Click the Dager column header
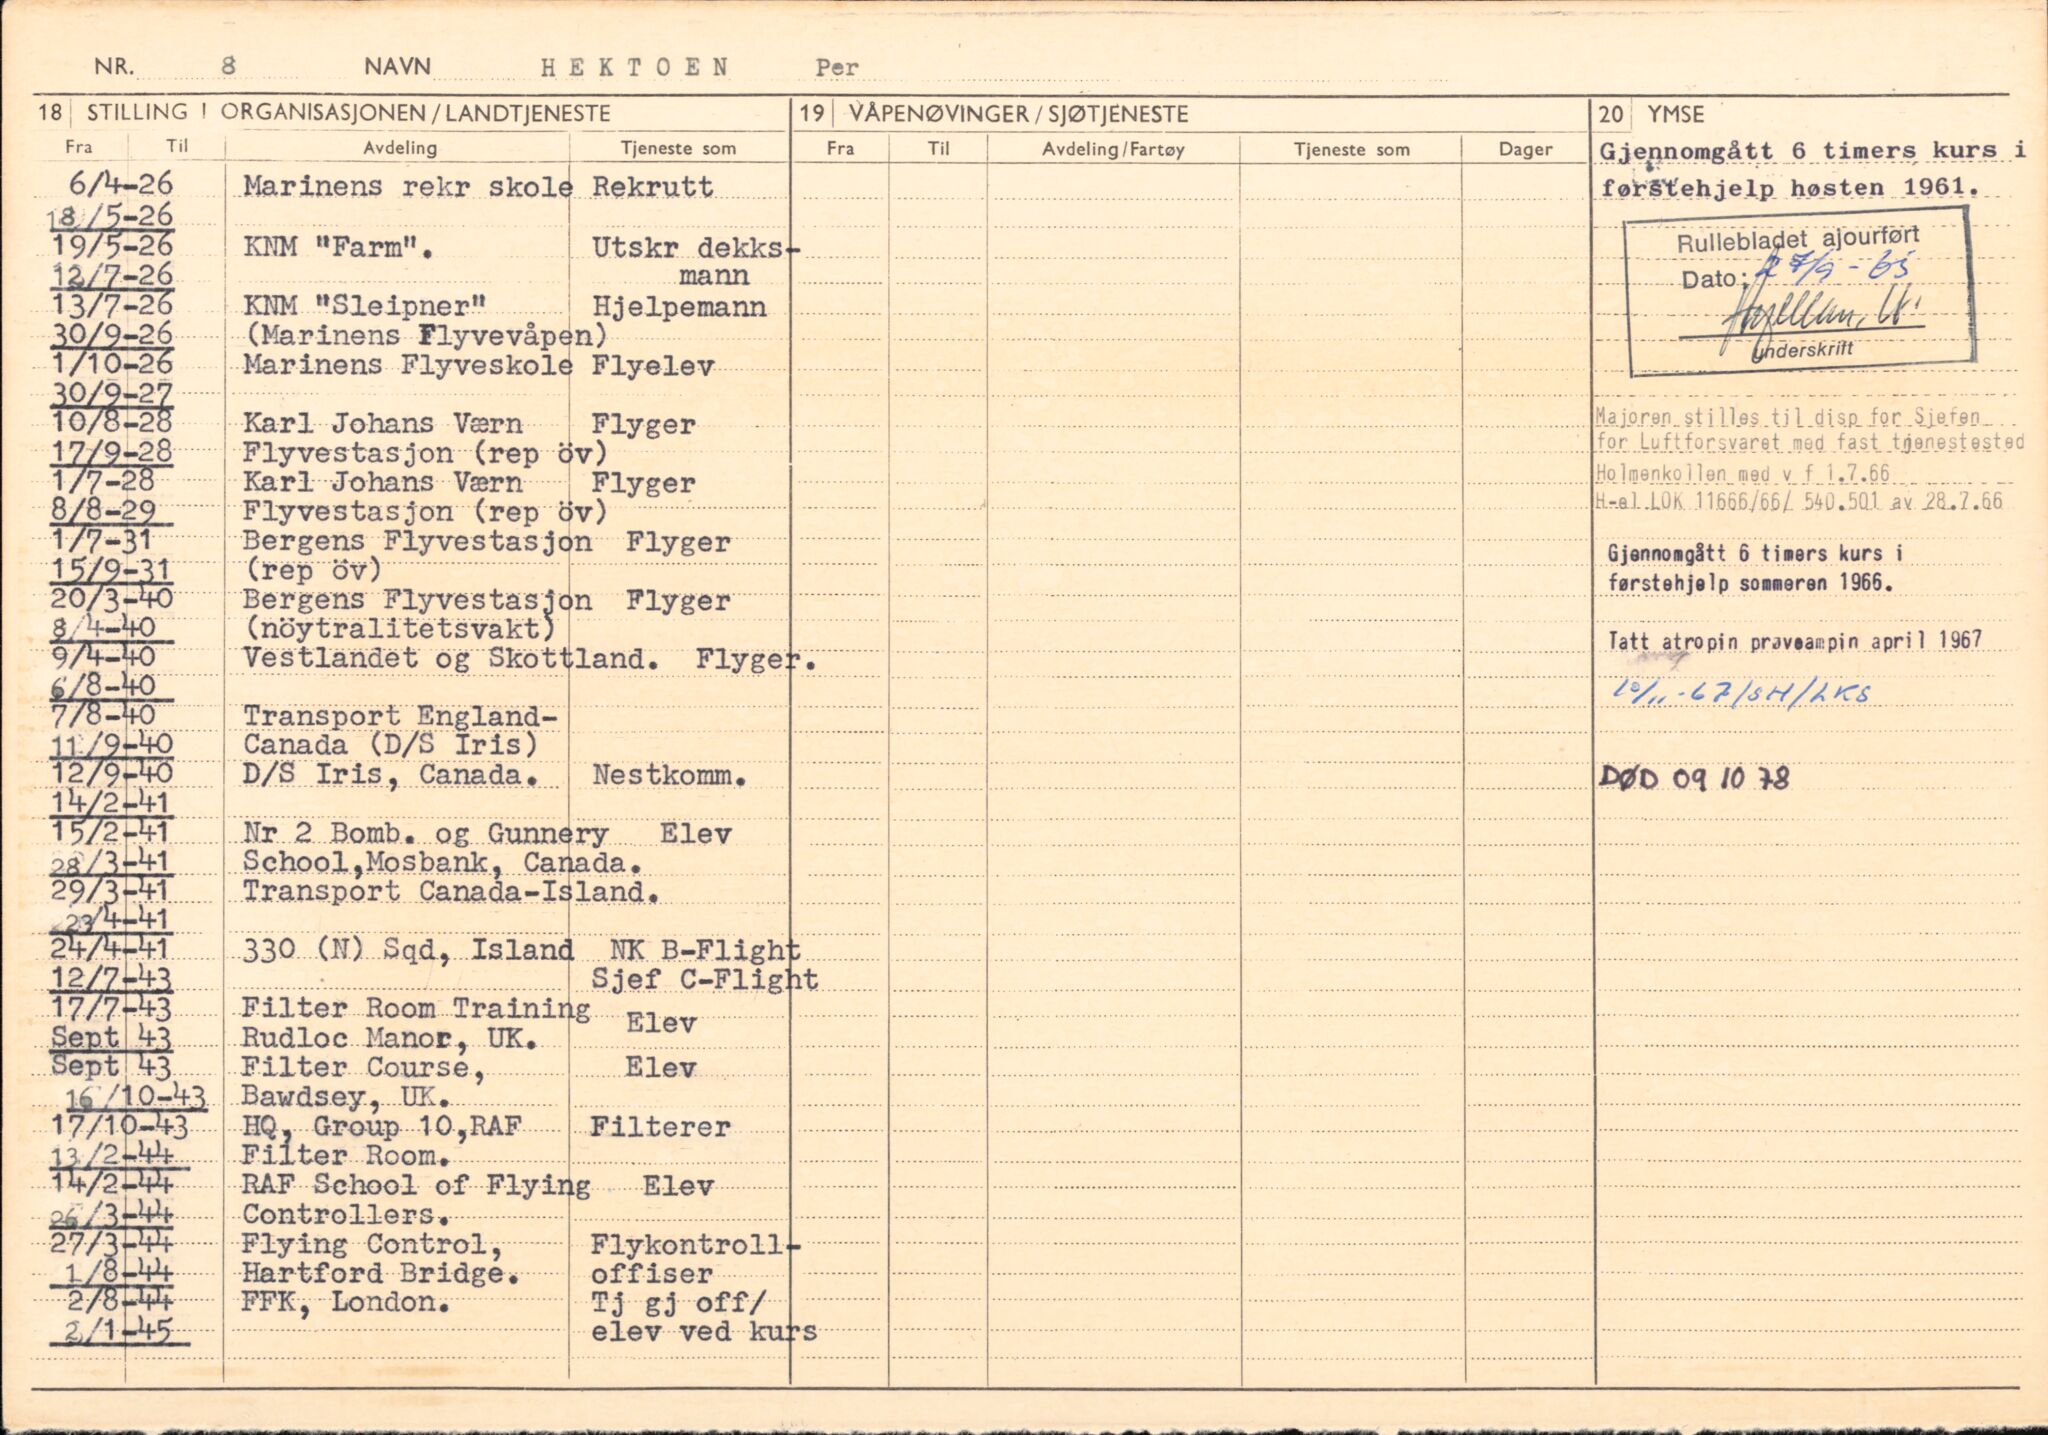The width and height of the screenshot is (2048, 1435). [1525, 149]
